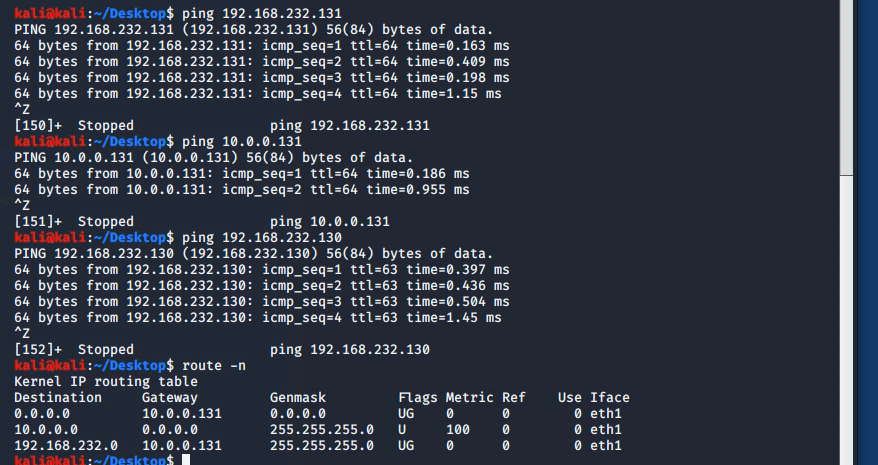Click the 'route -n' command text

(x=214, y=365)
